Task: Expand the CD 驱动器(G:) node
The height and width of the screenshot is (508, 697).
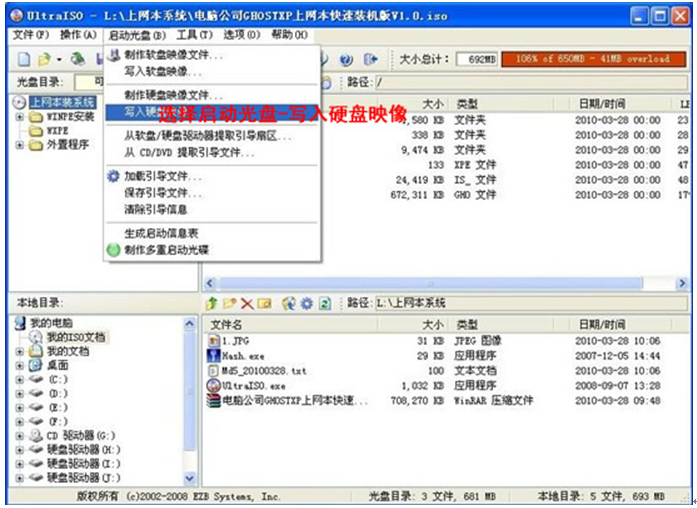Action: 20,436
